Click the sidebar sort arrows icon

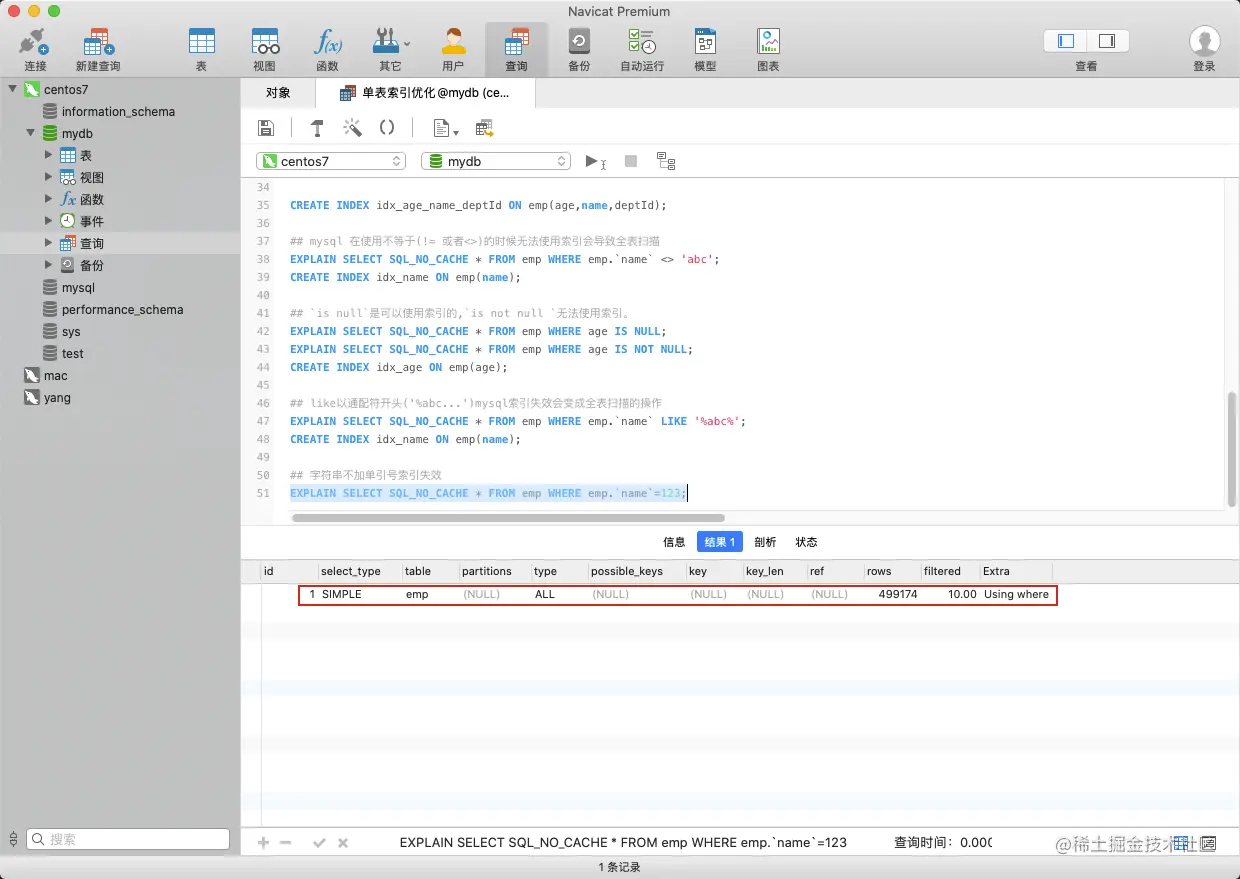click(x=13, y=840)
